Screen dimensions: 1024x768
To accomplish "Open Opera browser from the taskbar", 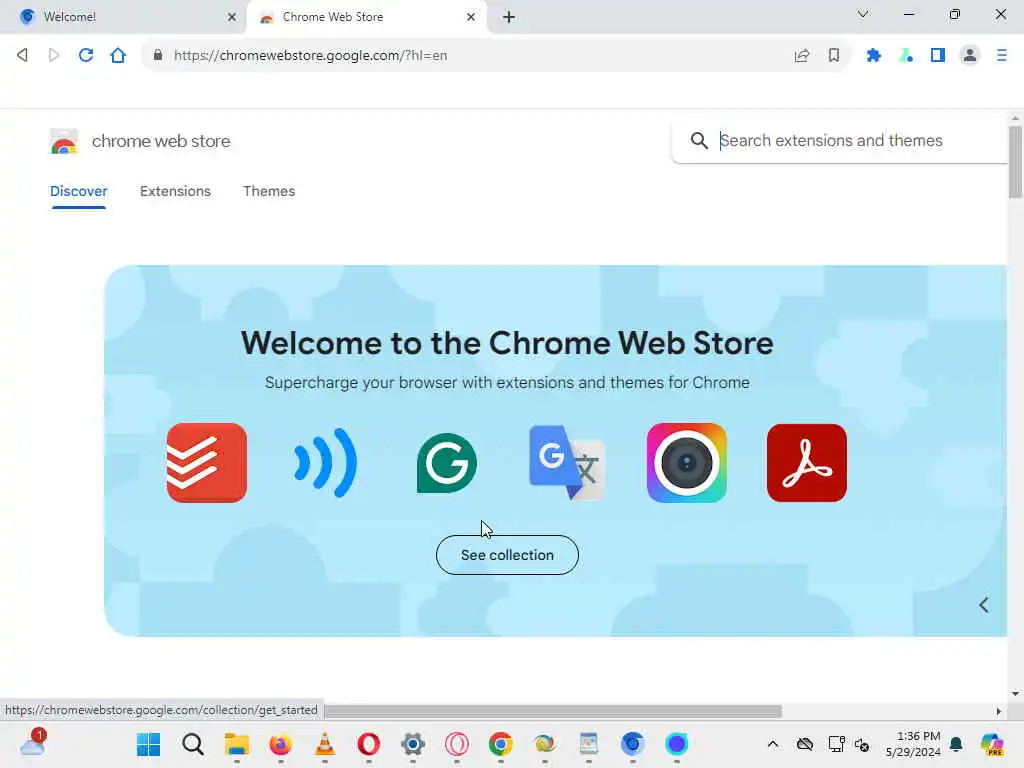I will 369,744.
